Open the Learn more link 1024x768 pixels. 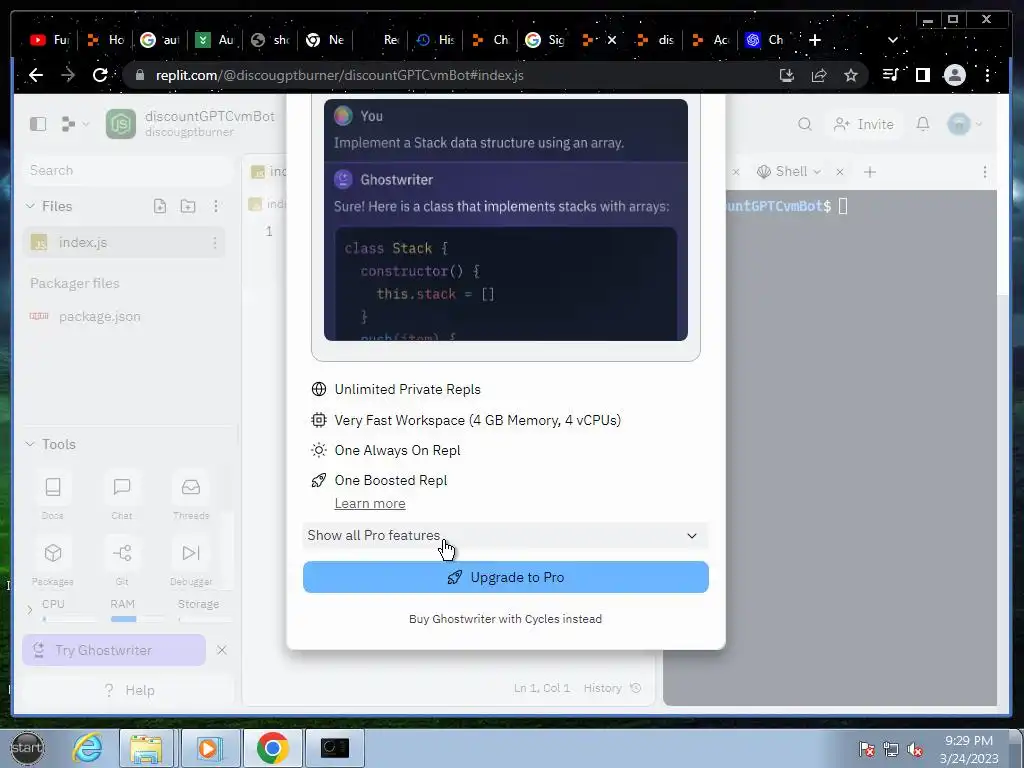(x=370, y=504)
